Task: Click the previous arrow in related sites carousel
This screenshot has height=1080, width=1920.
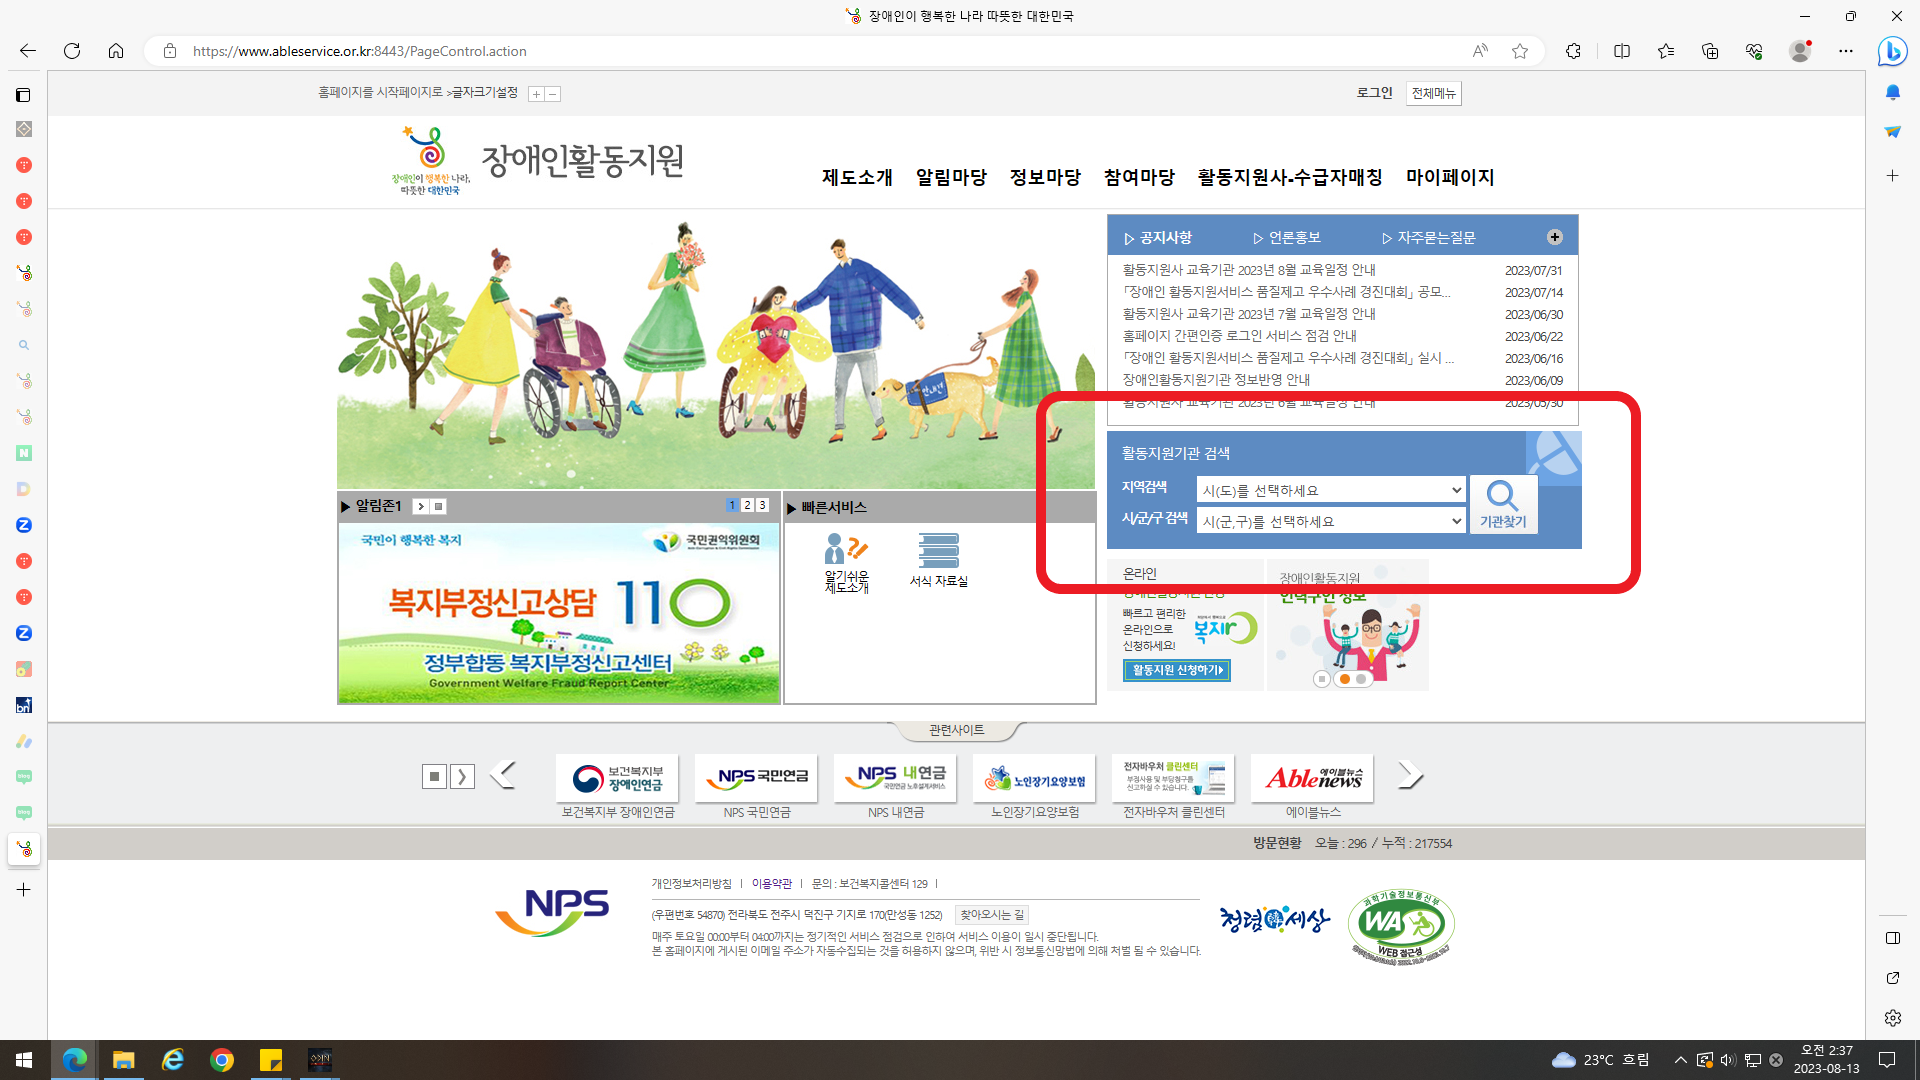Action: [503, 775]
